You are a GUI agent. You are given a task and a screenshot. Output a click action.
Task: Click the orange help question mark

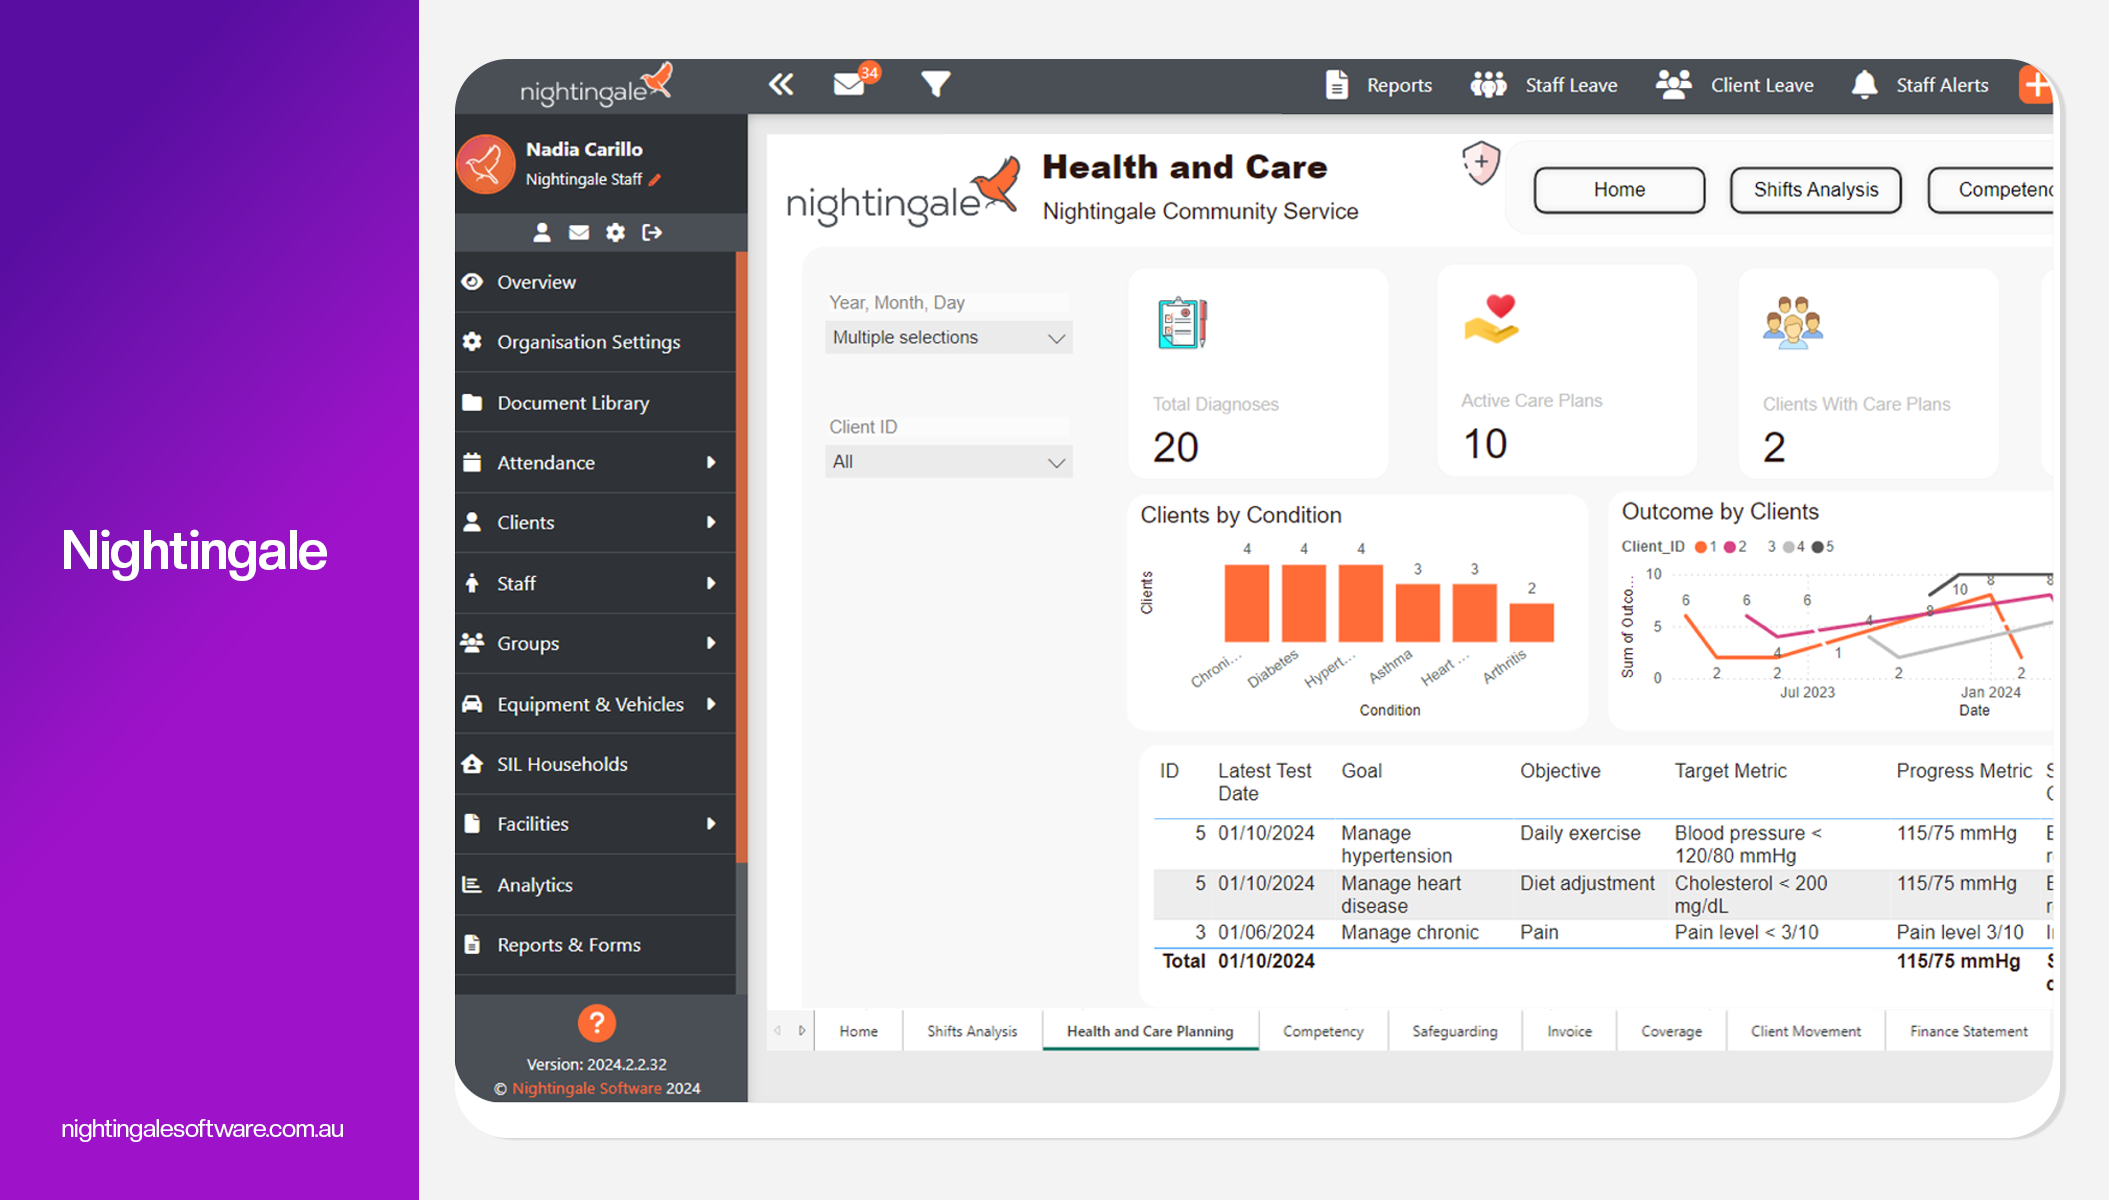[596, 1022]
